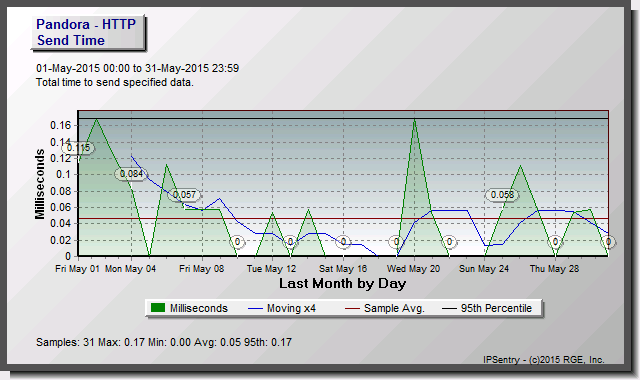Click the 0.058 data label bubble
Screen dimensions: 640x380
coord(502,195)
